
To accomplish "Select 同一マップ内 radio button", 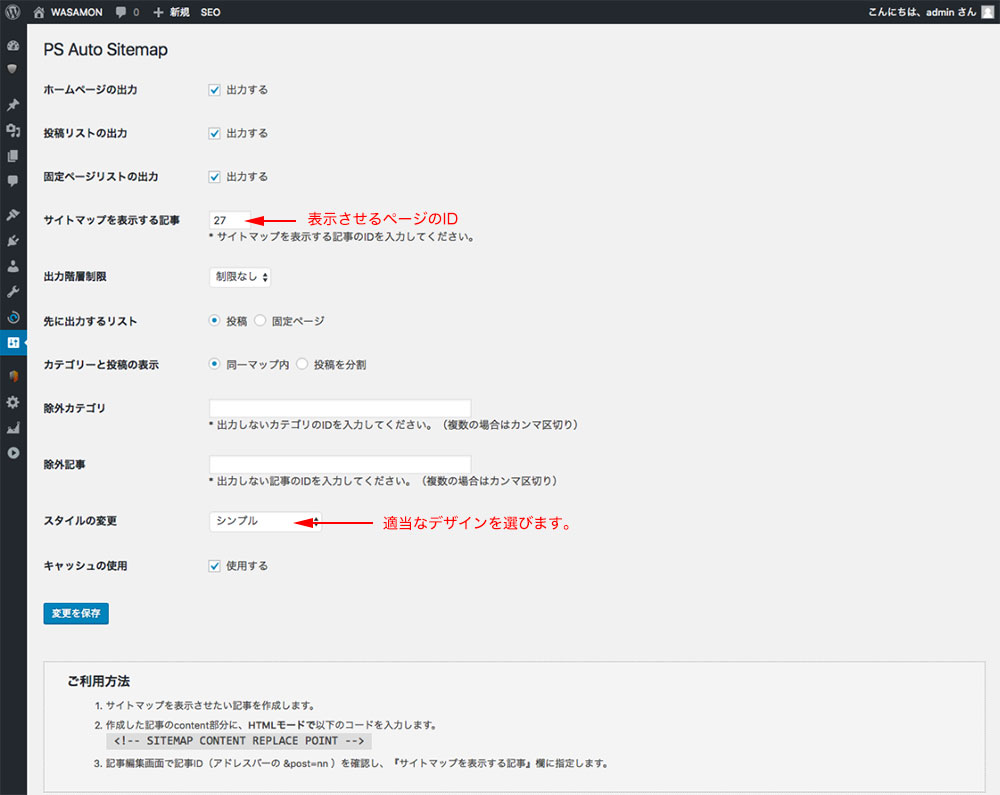I will pyautogui.click(x=214, y=364).
